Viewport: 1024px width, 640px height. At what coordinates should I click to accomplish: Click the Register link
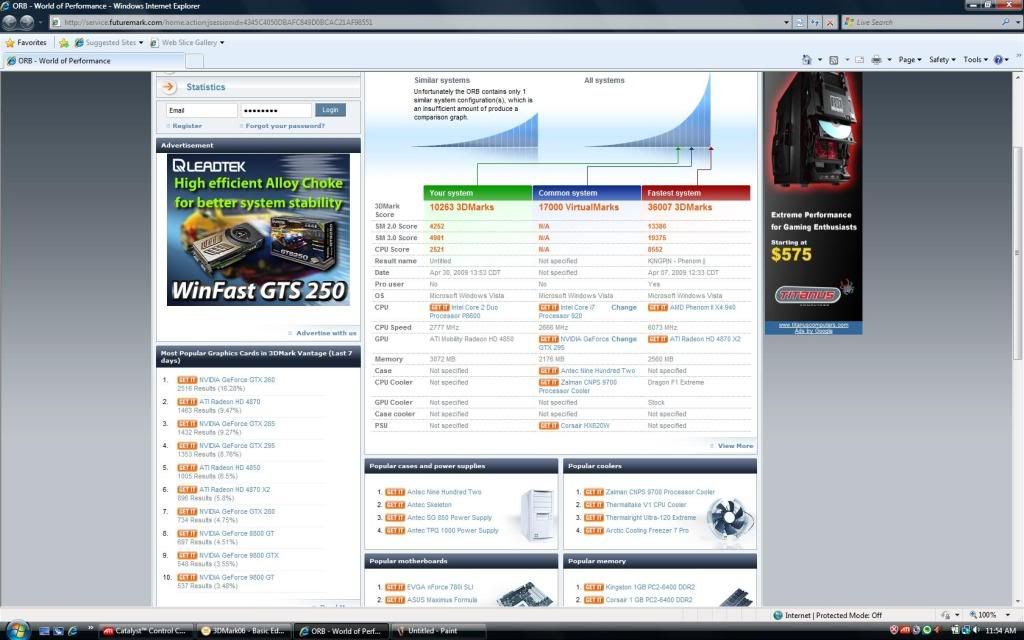pos(187,125)
